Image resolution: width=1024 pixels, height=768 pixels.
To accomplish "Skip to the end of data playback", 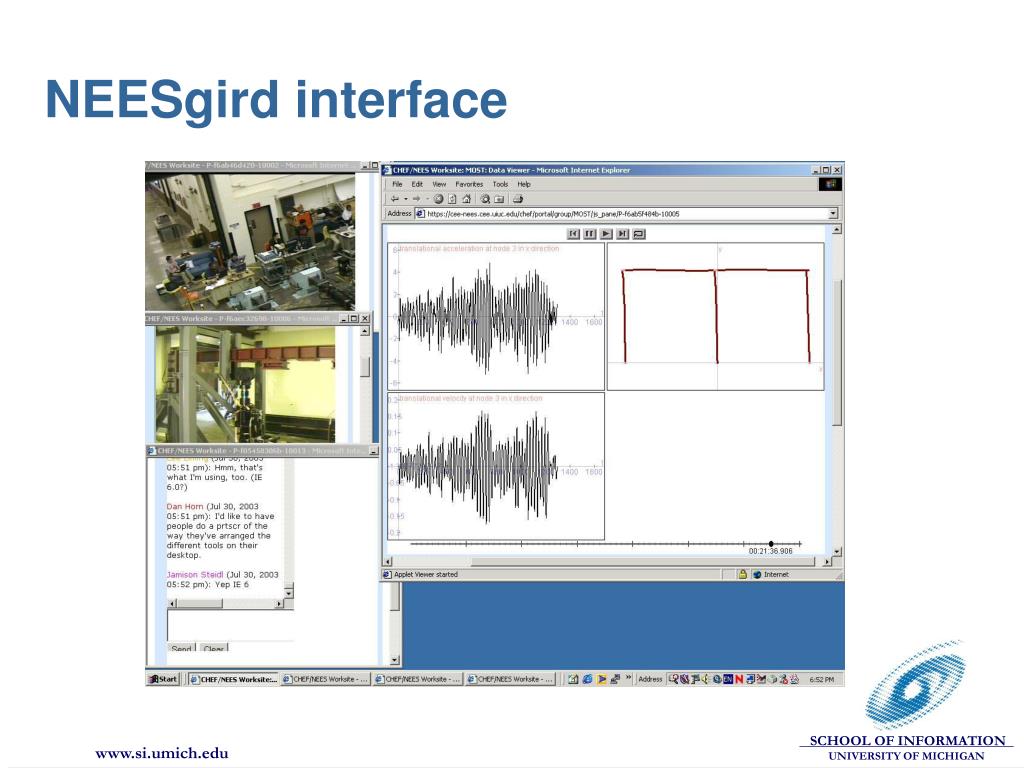I will point(622,234).
